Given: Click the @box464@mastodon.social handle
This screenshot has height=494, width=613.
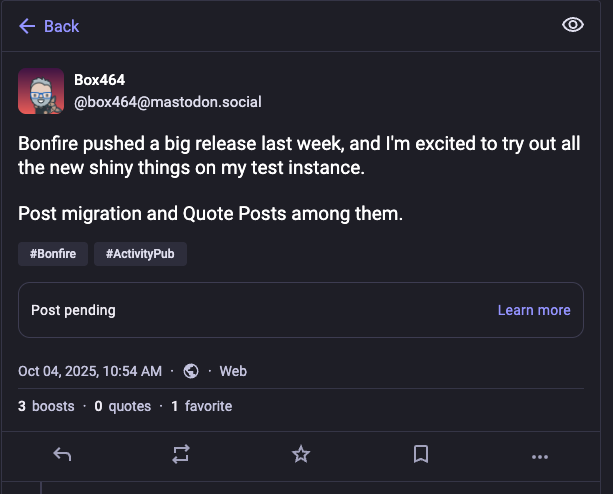Looking at the screenshot, I should tap(168, 102).
